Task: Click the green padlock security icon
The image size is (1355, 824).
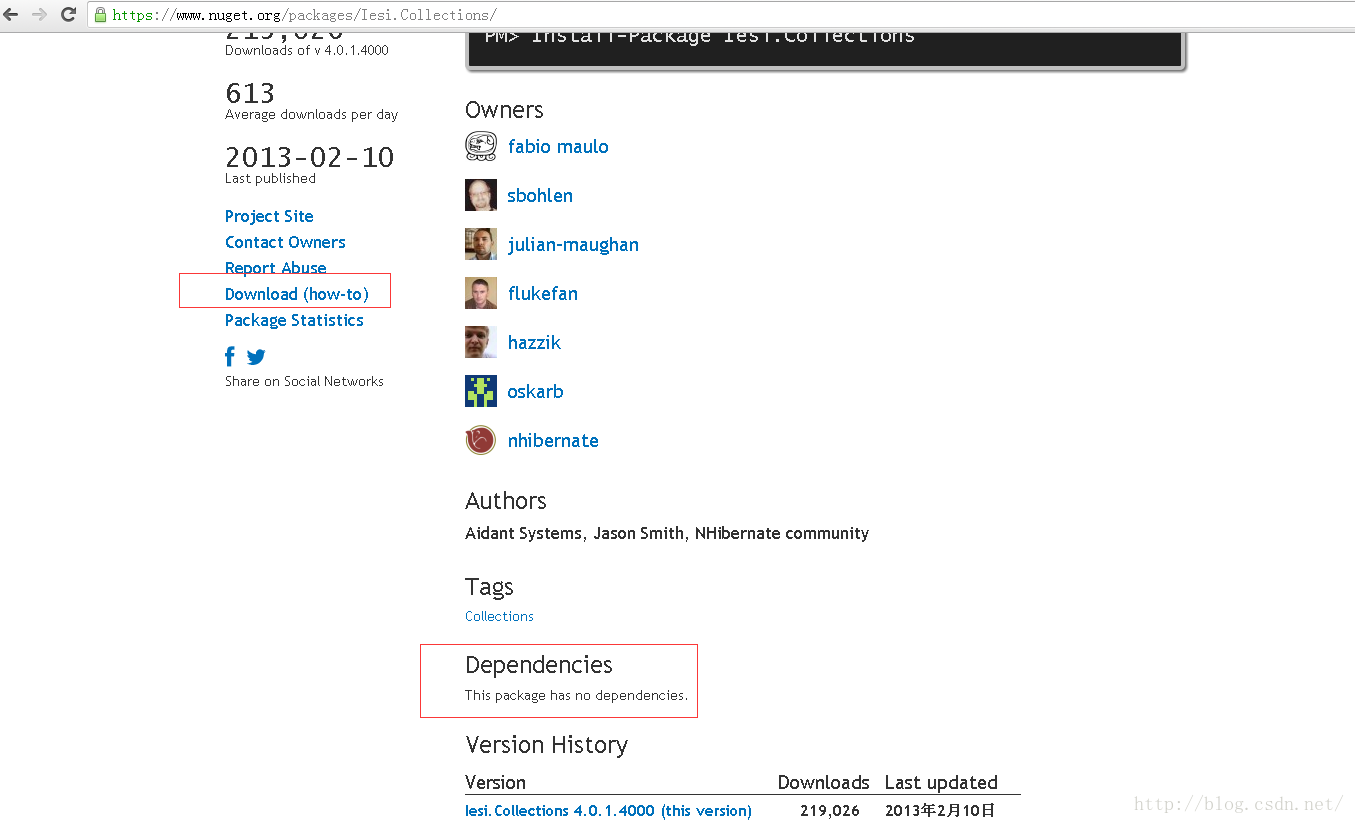Action: coord(100,15)
